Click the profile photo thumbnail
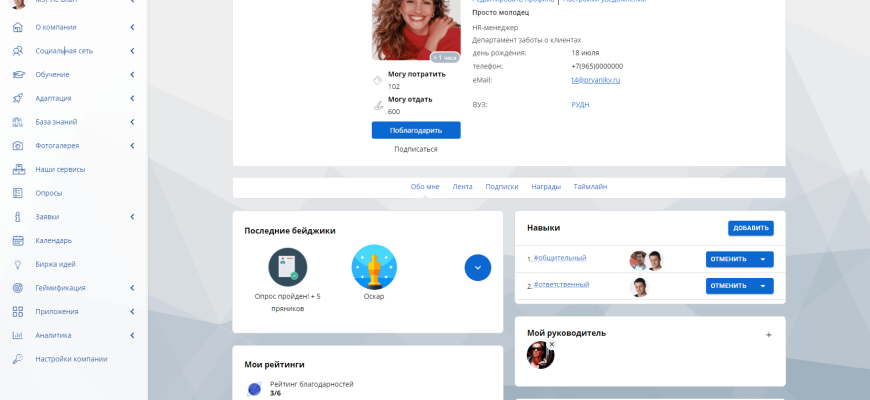This screenshot has height=400, width=870. pos(416,28)
